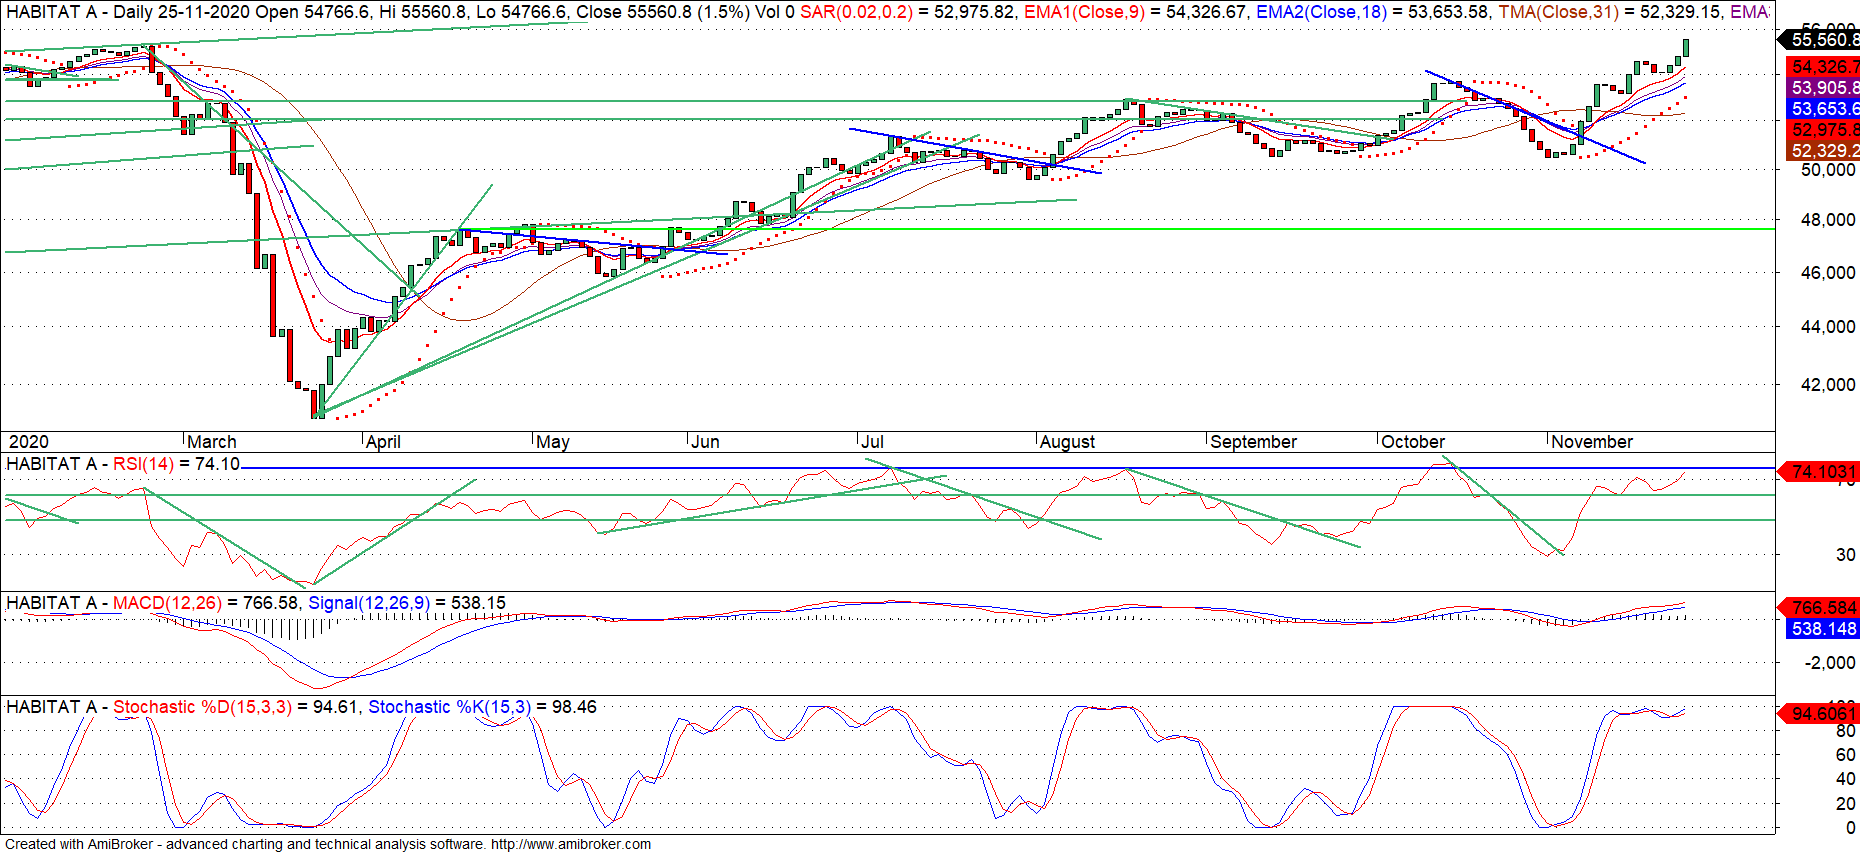Select the "42,000" price axis label
This screenshot has height=852, width=1860.
(x=1828, y=385)
